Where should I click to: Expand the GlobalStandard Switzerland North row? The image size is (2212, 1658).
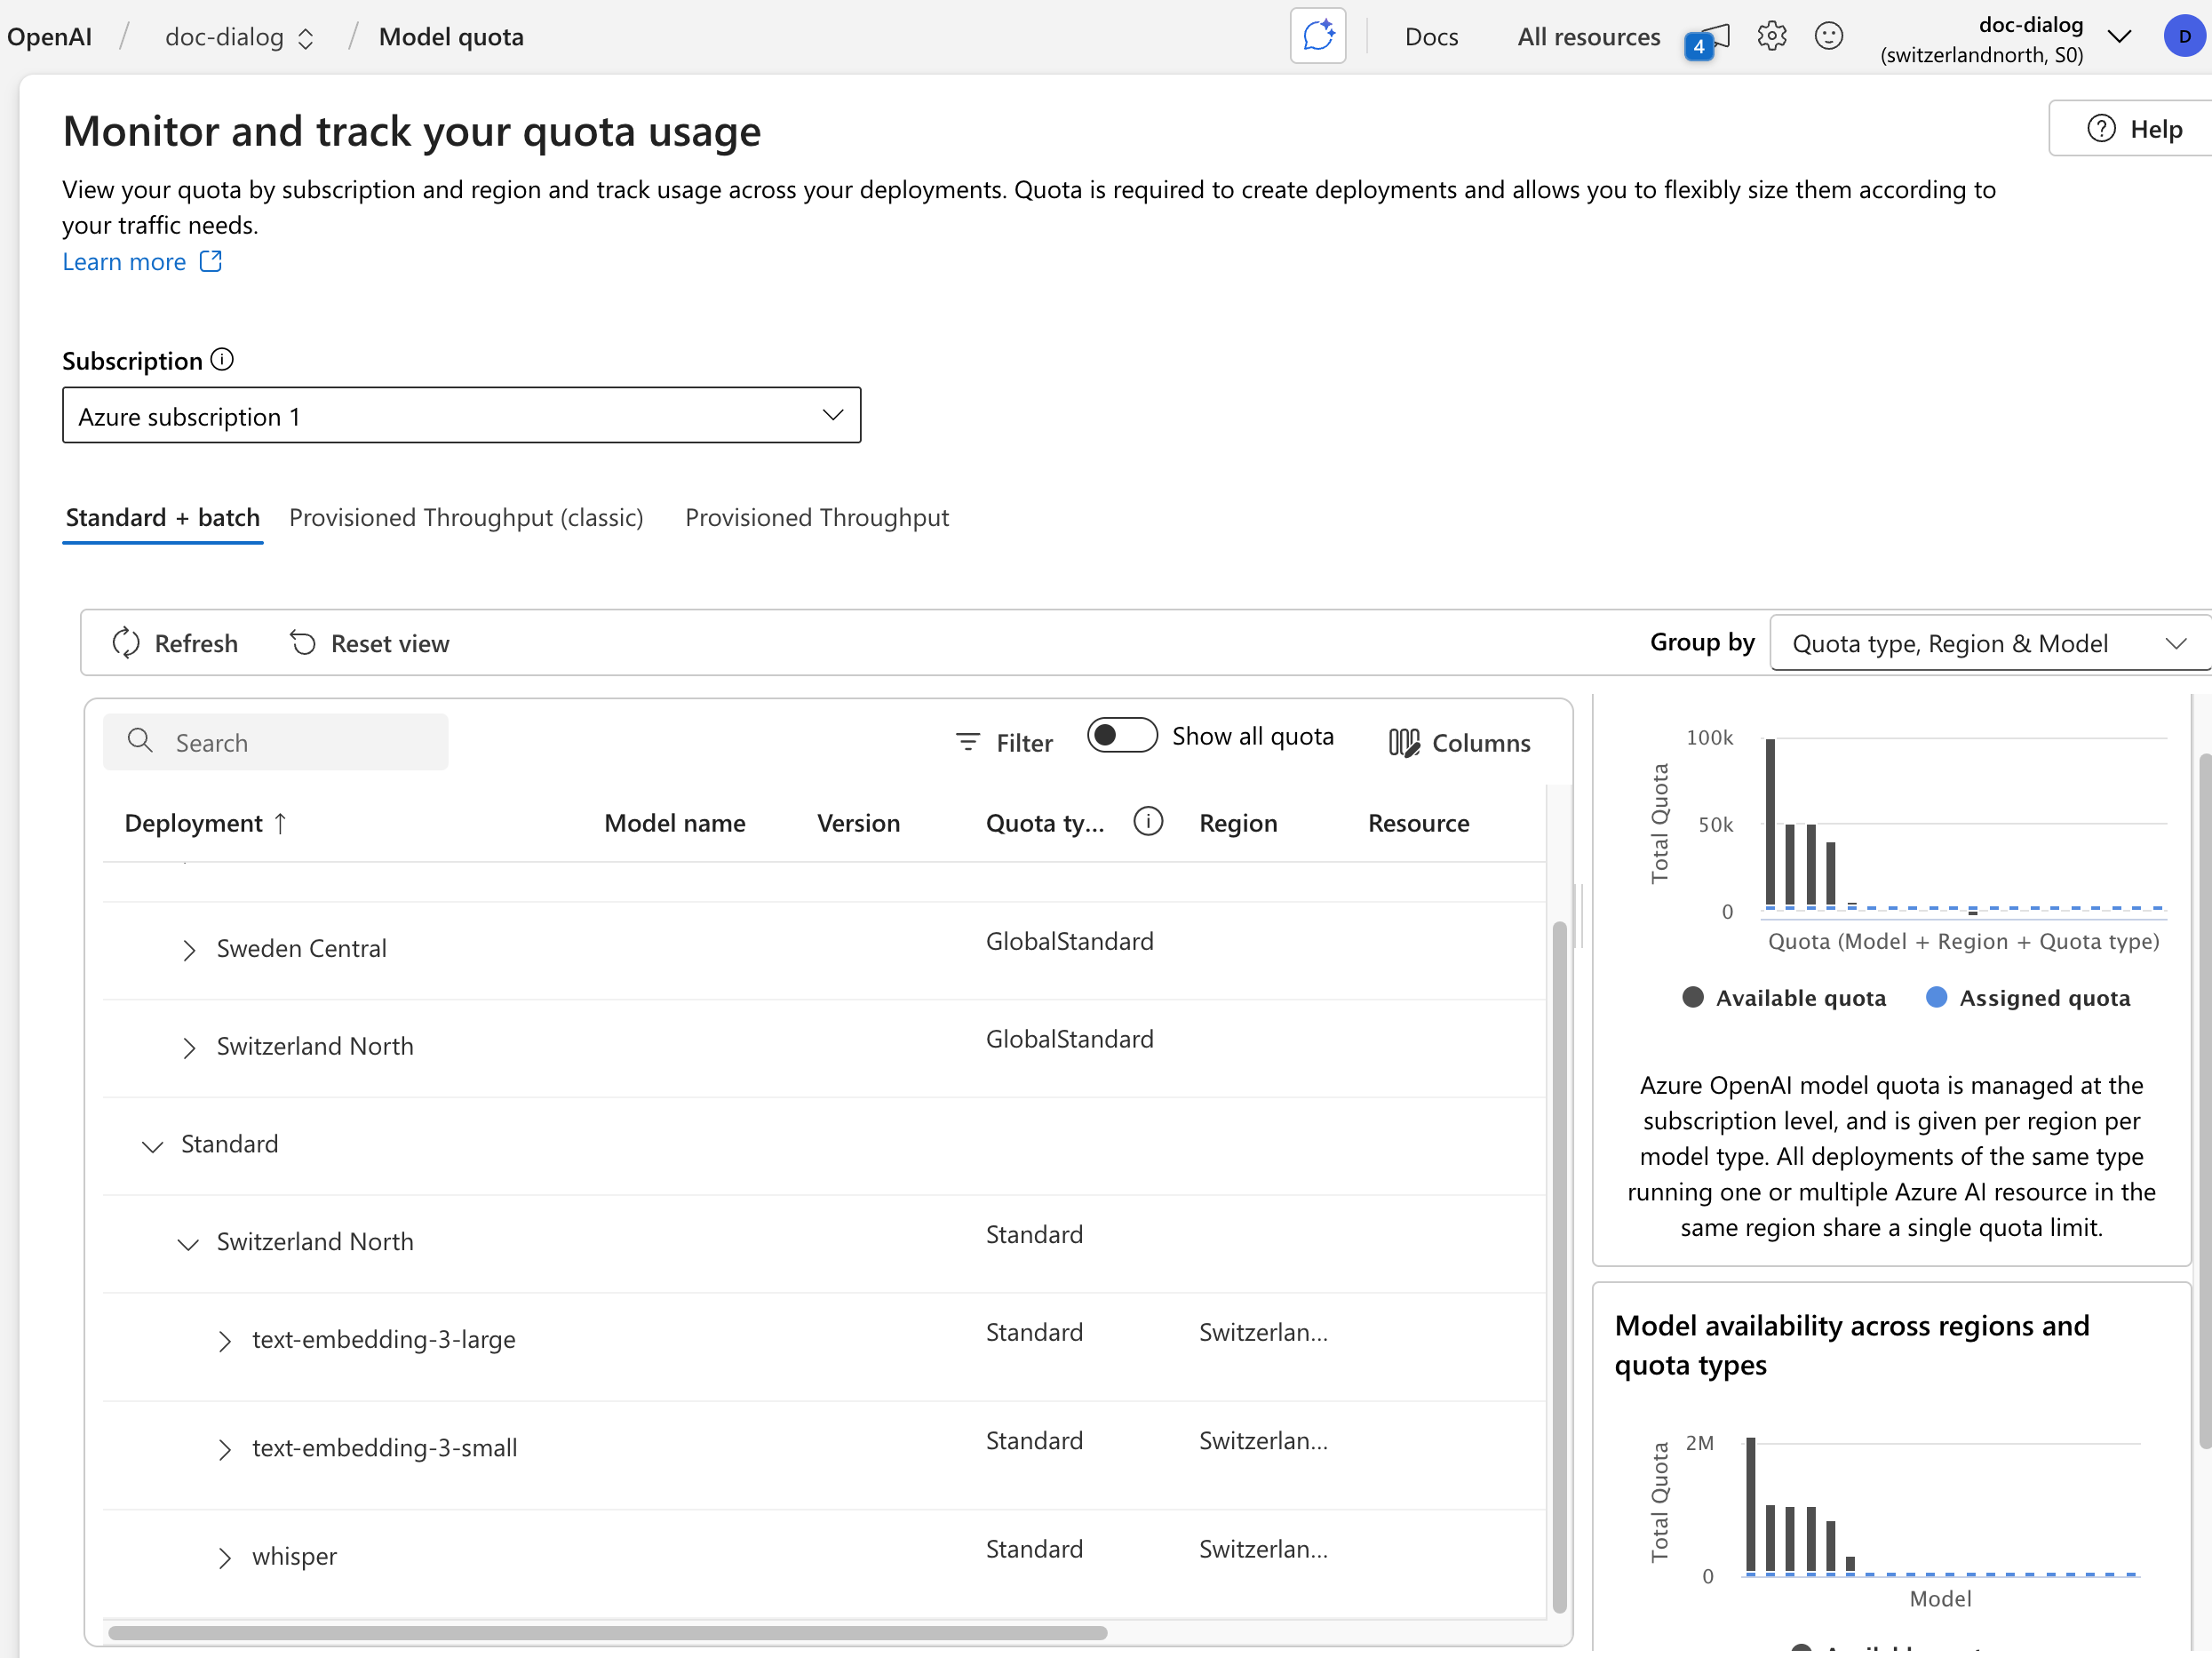tap(189, 1048)
